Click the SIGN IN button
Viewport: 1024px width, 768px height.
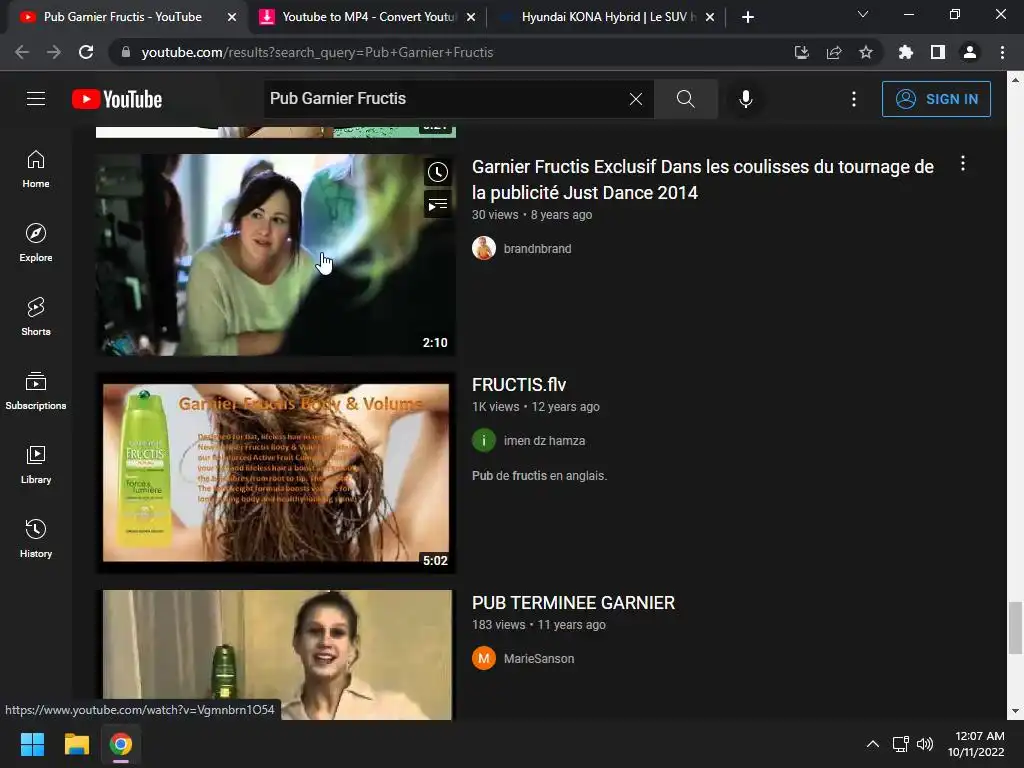coord(936,99)
